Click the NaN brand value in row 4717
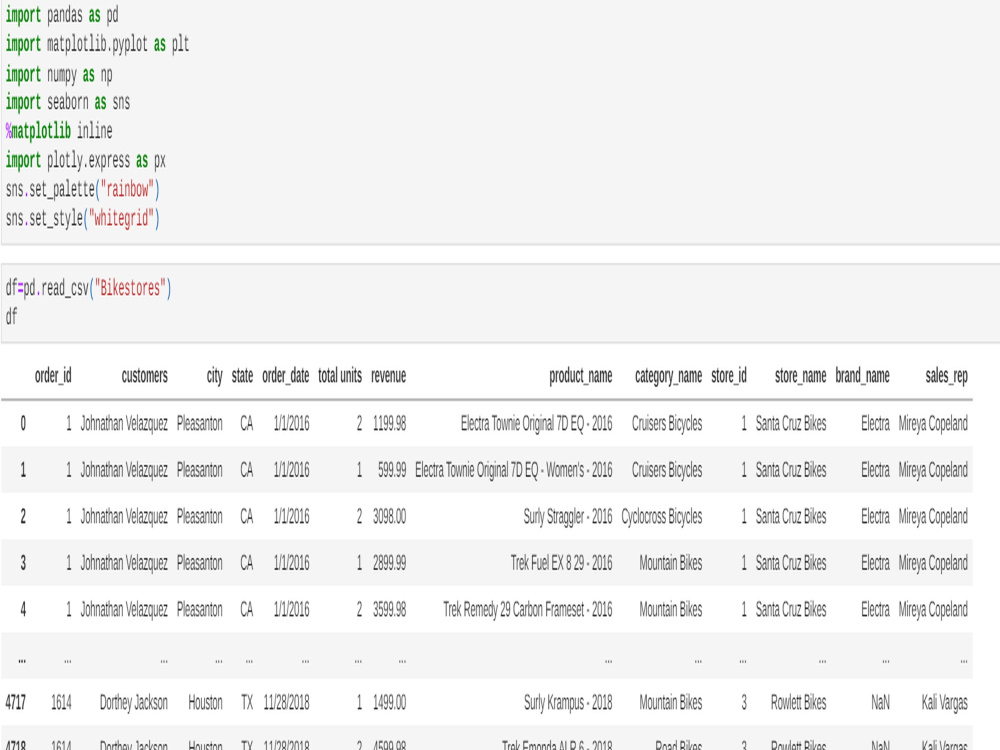1000x750 pixels. (x=880, y=703)
